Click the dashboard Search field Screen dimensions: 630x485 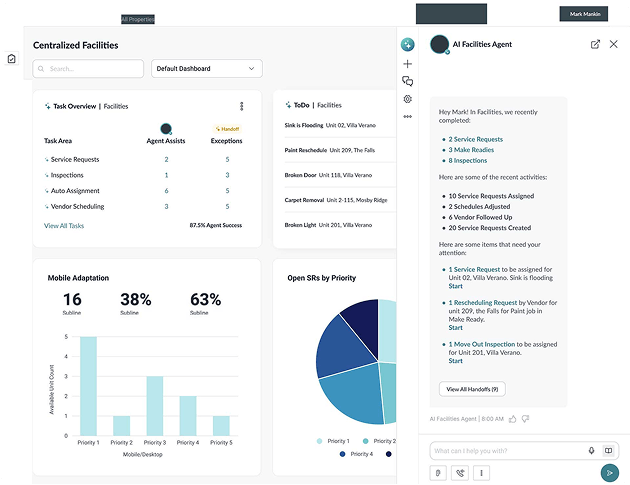point(88,69)
